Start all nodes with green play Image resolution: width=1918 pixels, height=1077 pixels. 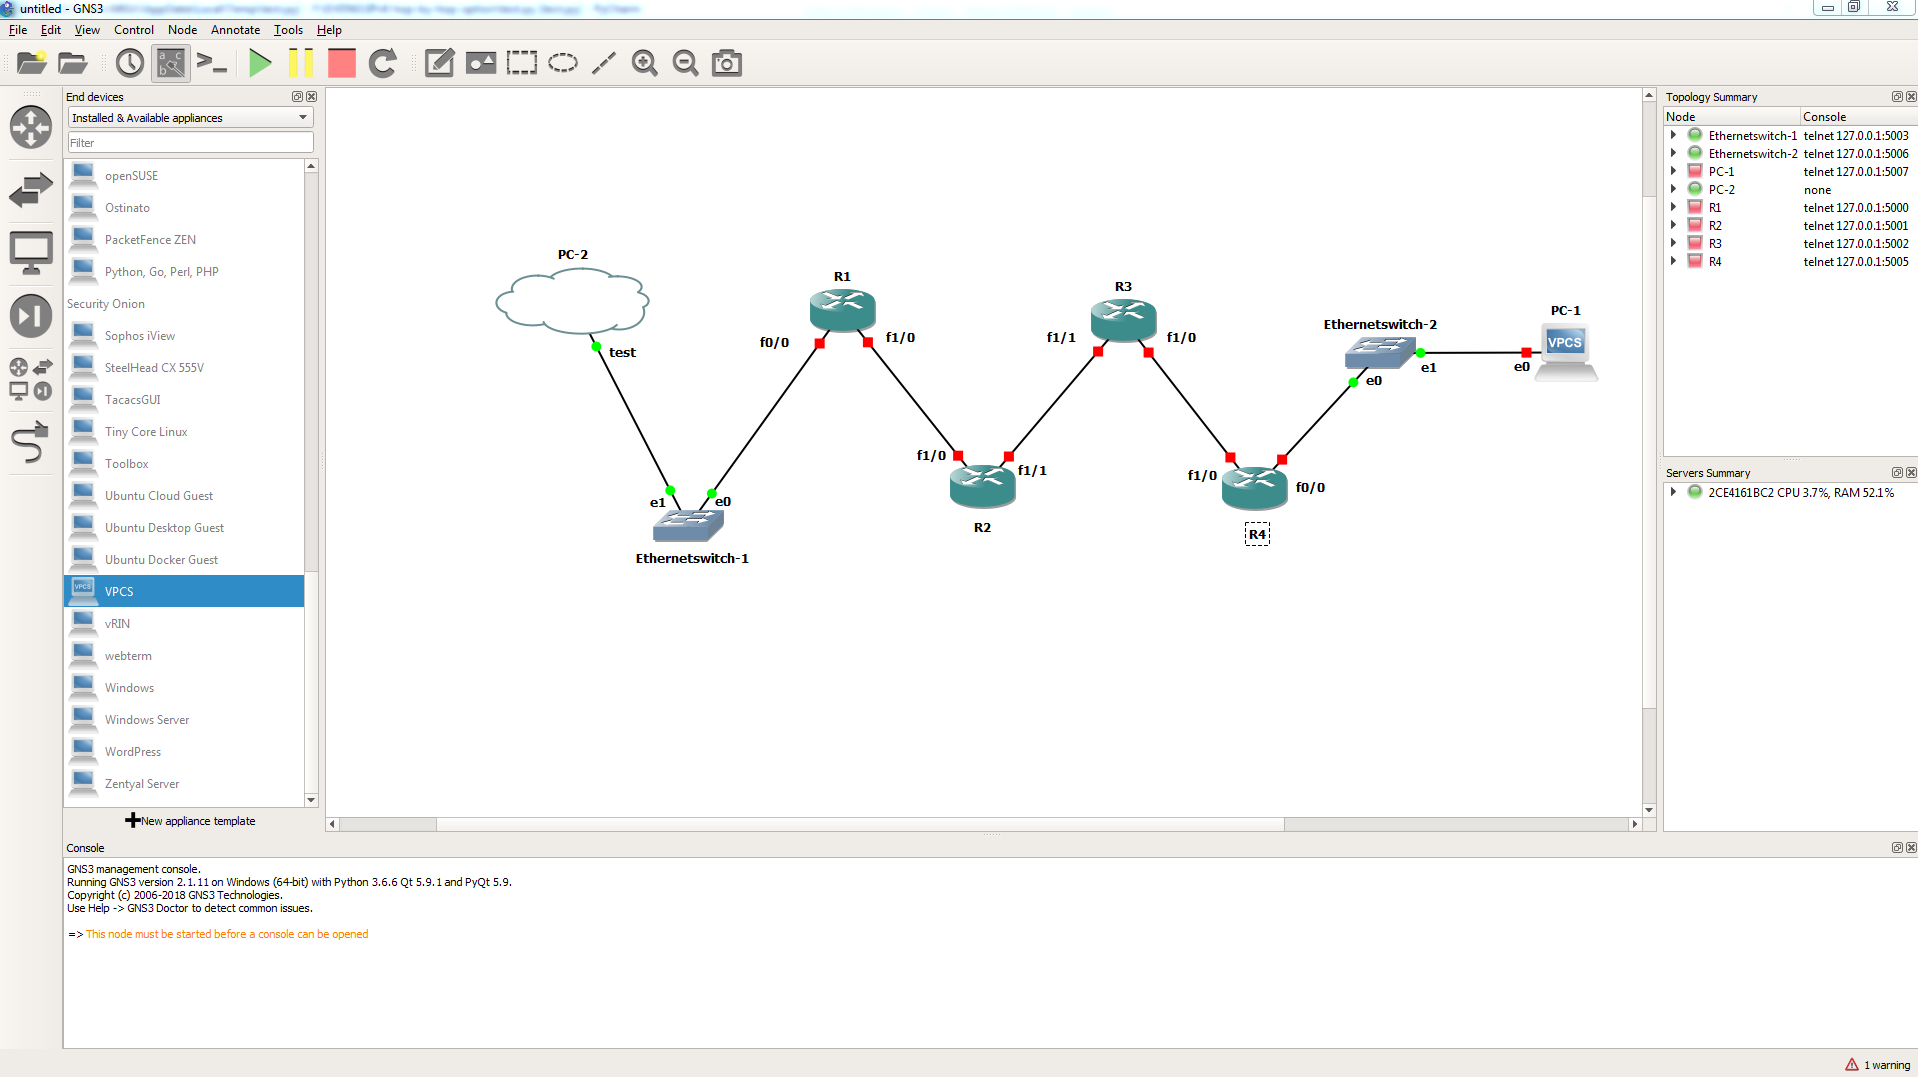click(x=260, y=63)
